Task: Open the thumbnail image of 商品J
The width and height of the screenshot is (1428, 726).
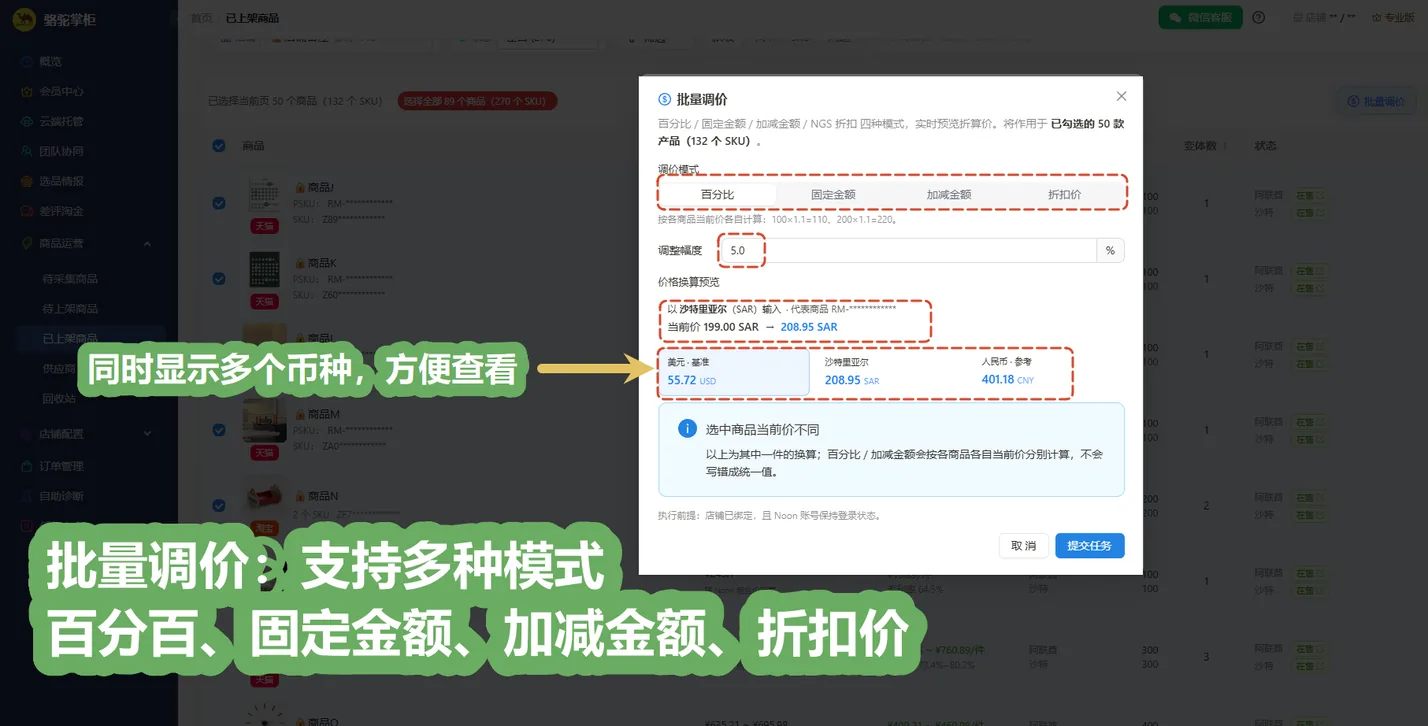Action: pyautogui.click(x=265, y=196)
